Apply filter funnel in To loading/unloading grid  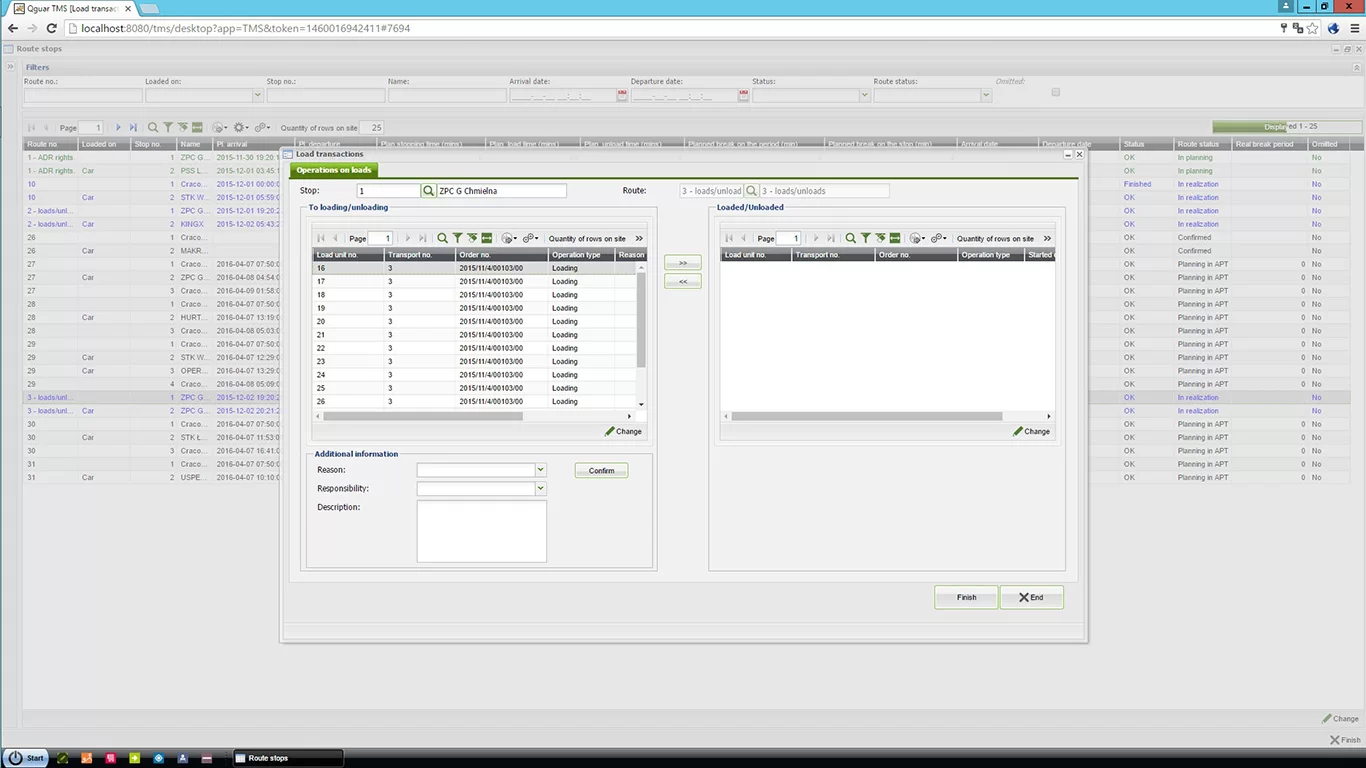click(x=457, y=238)
